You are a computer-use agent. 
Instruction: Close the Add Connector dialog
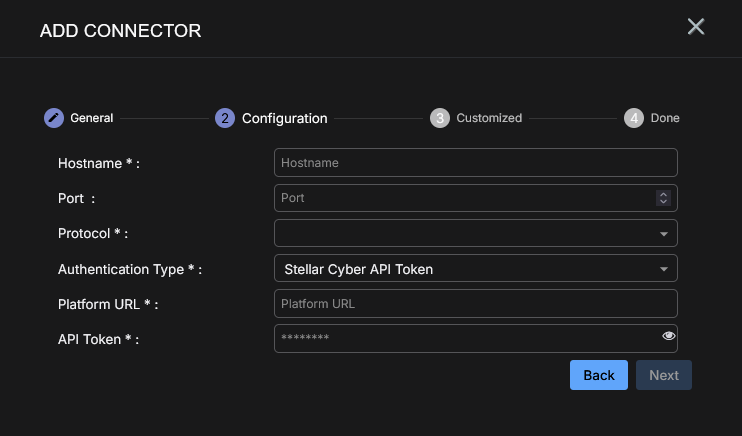[x=696, y=27]
